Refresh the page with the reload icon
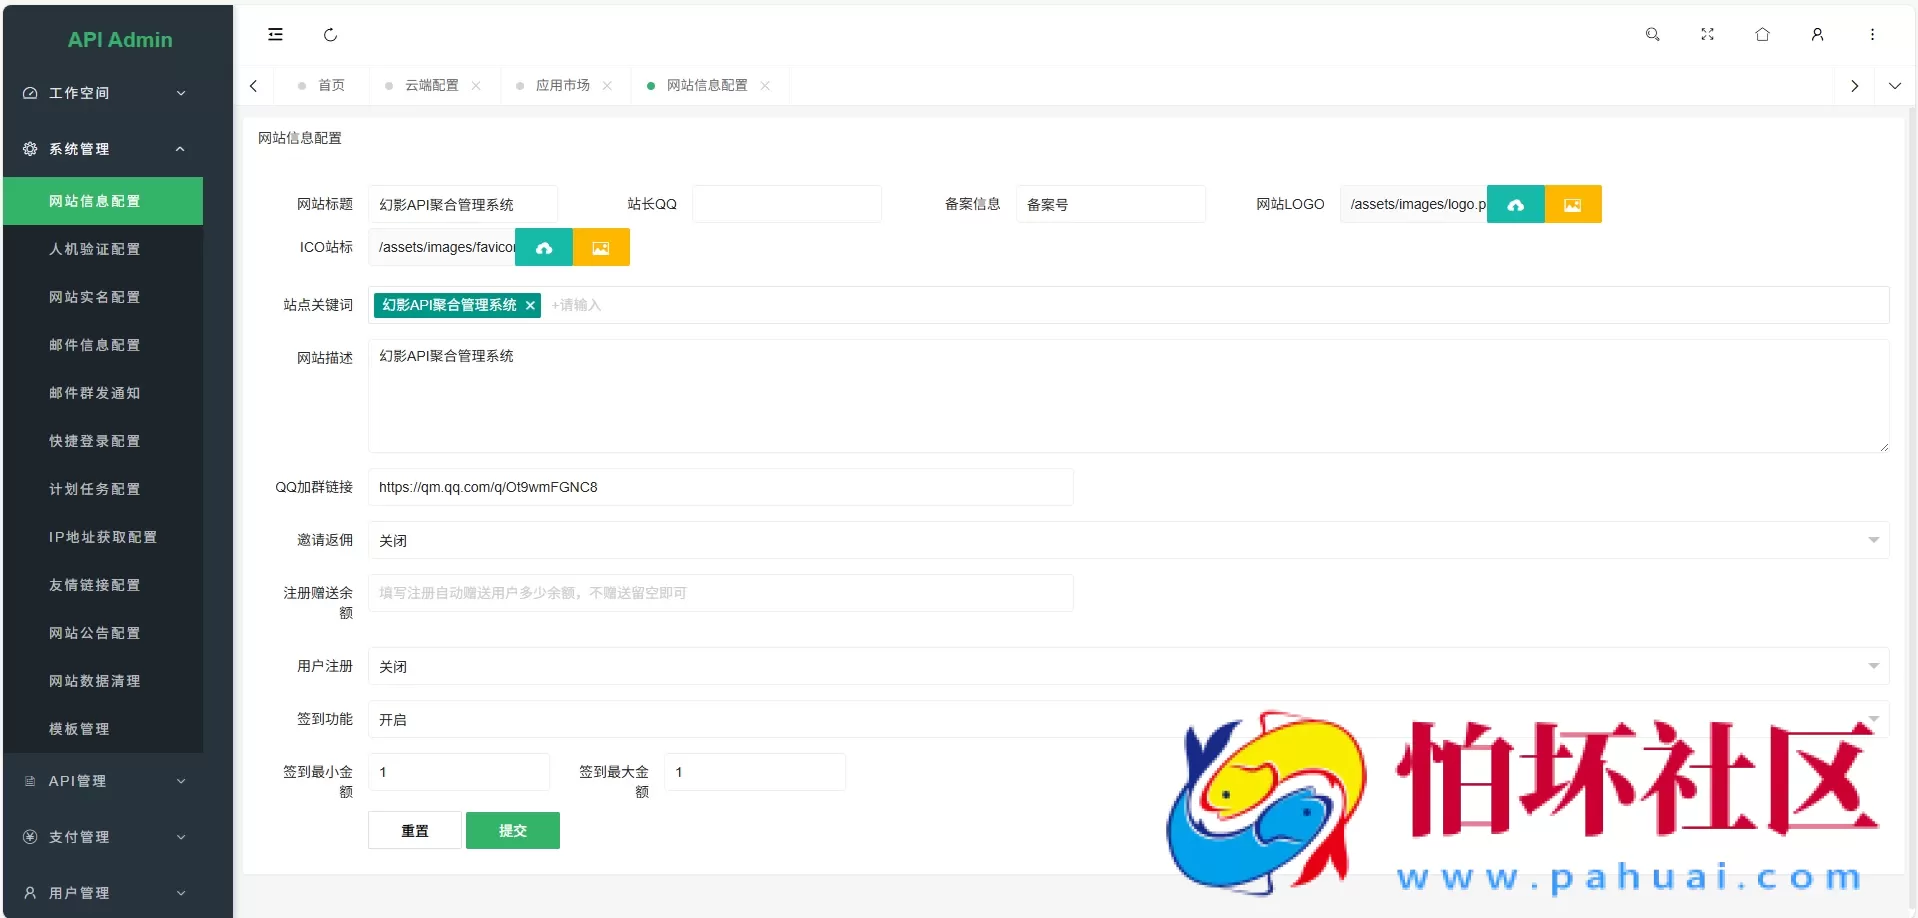The image size is (1918, 918). (331, 34)
